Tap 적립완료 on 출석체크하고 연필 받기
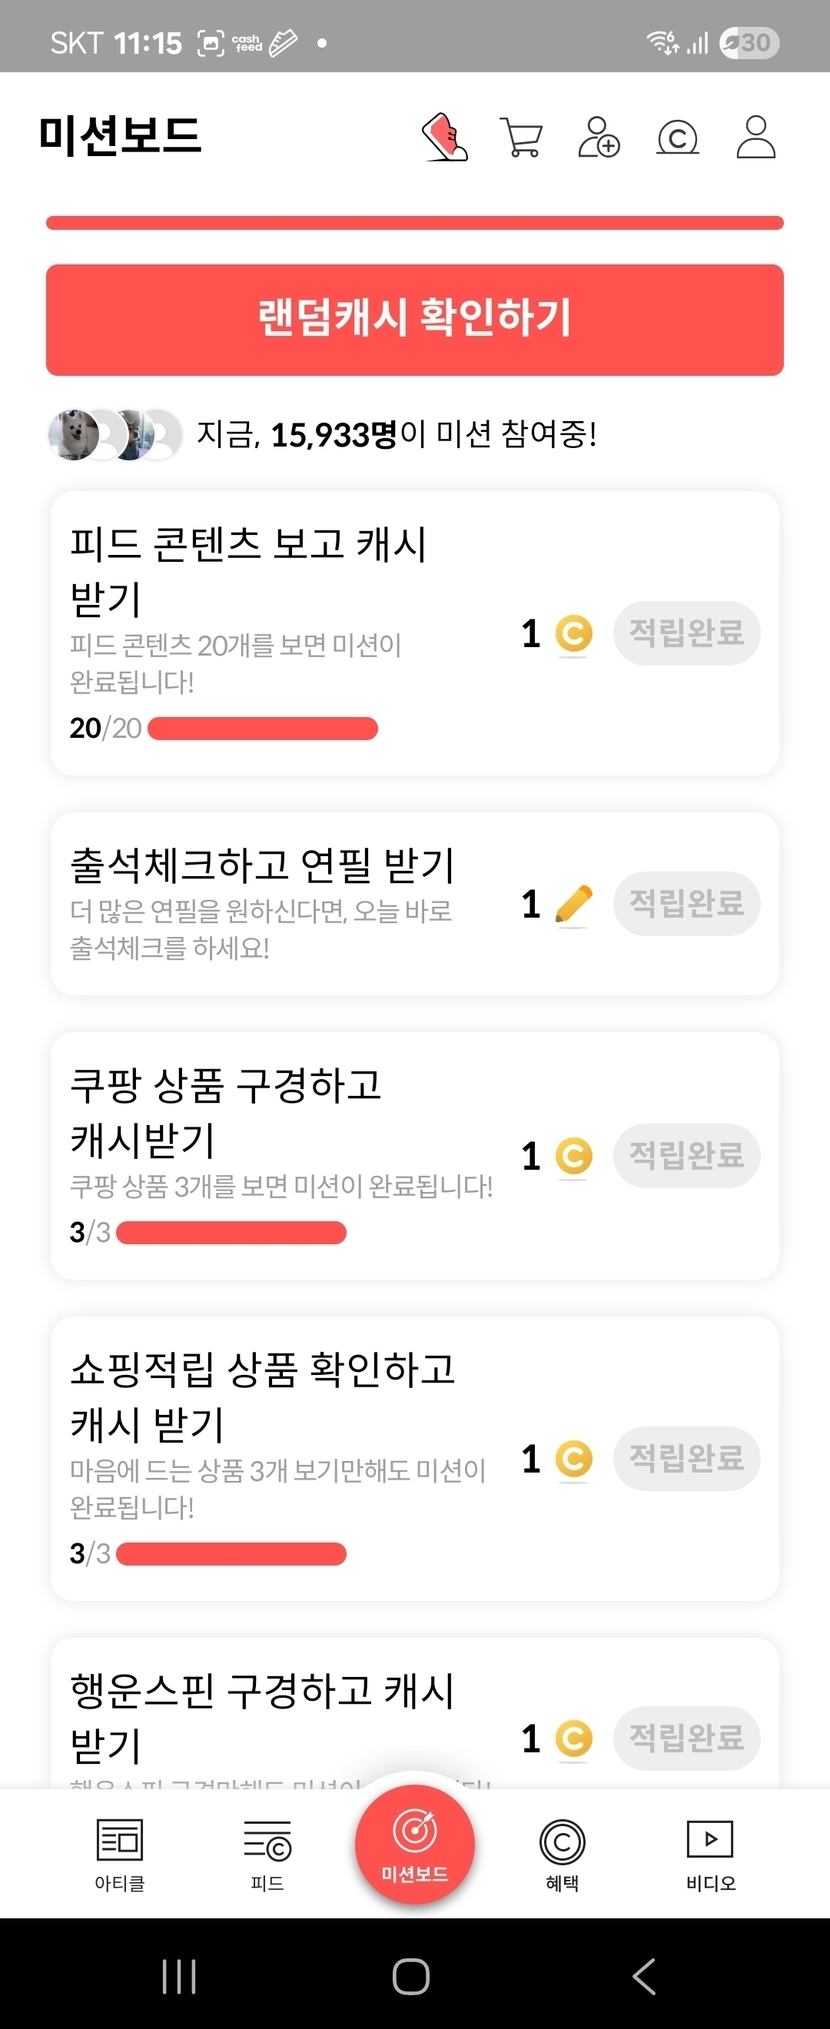The image size is (830, 2029). [x=686, y=904]
